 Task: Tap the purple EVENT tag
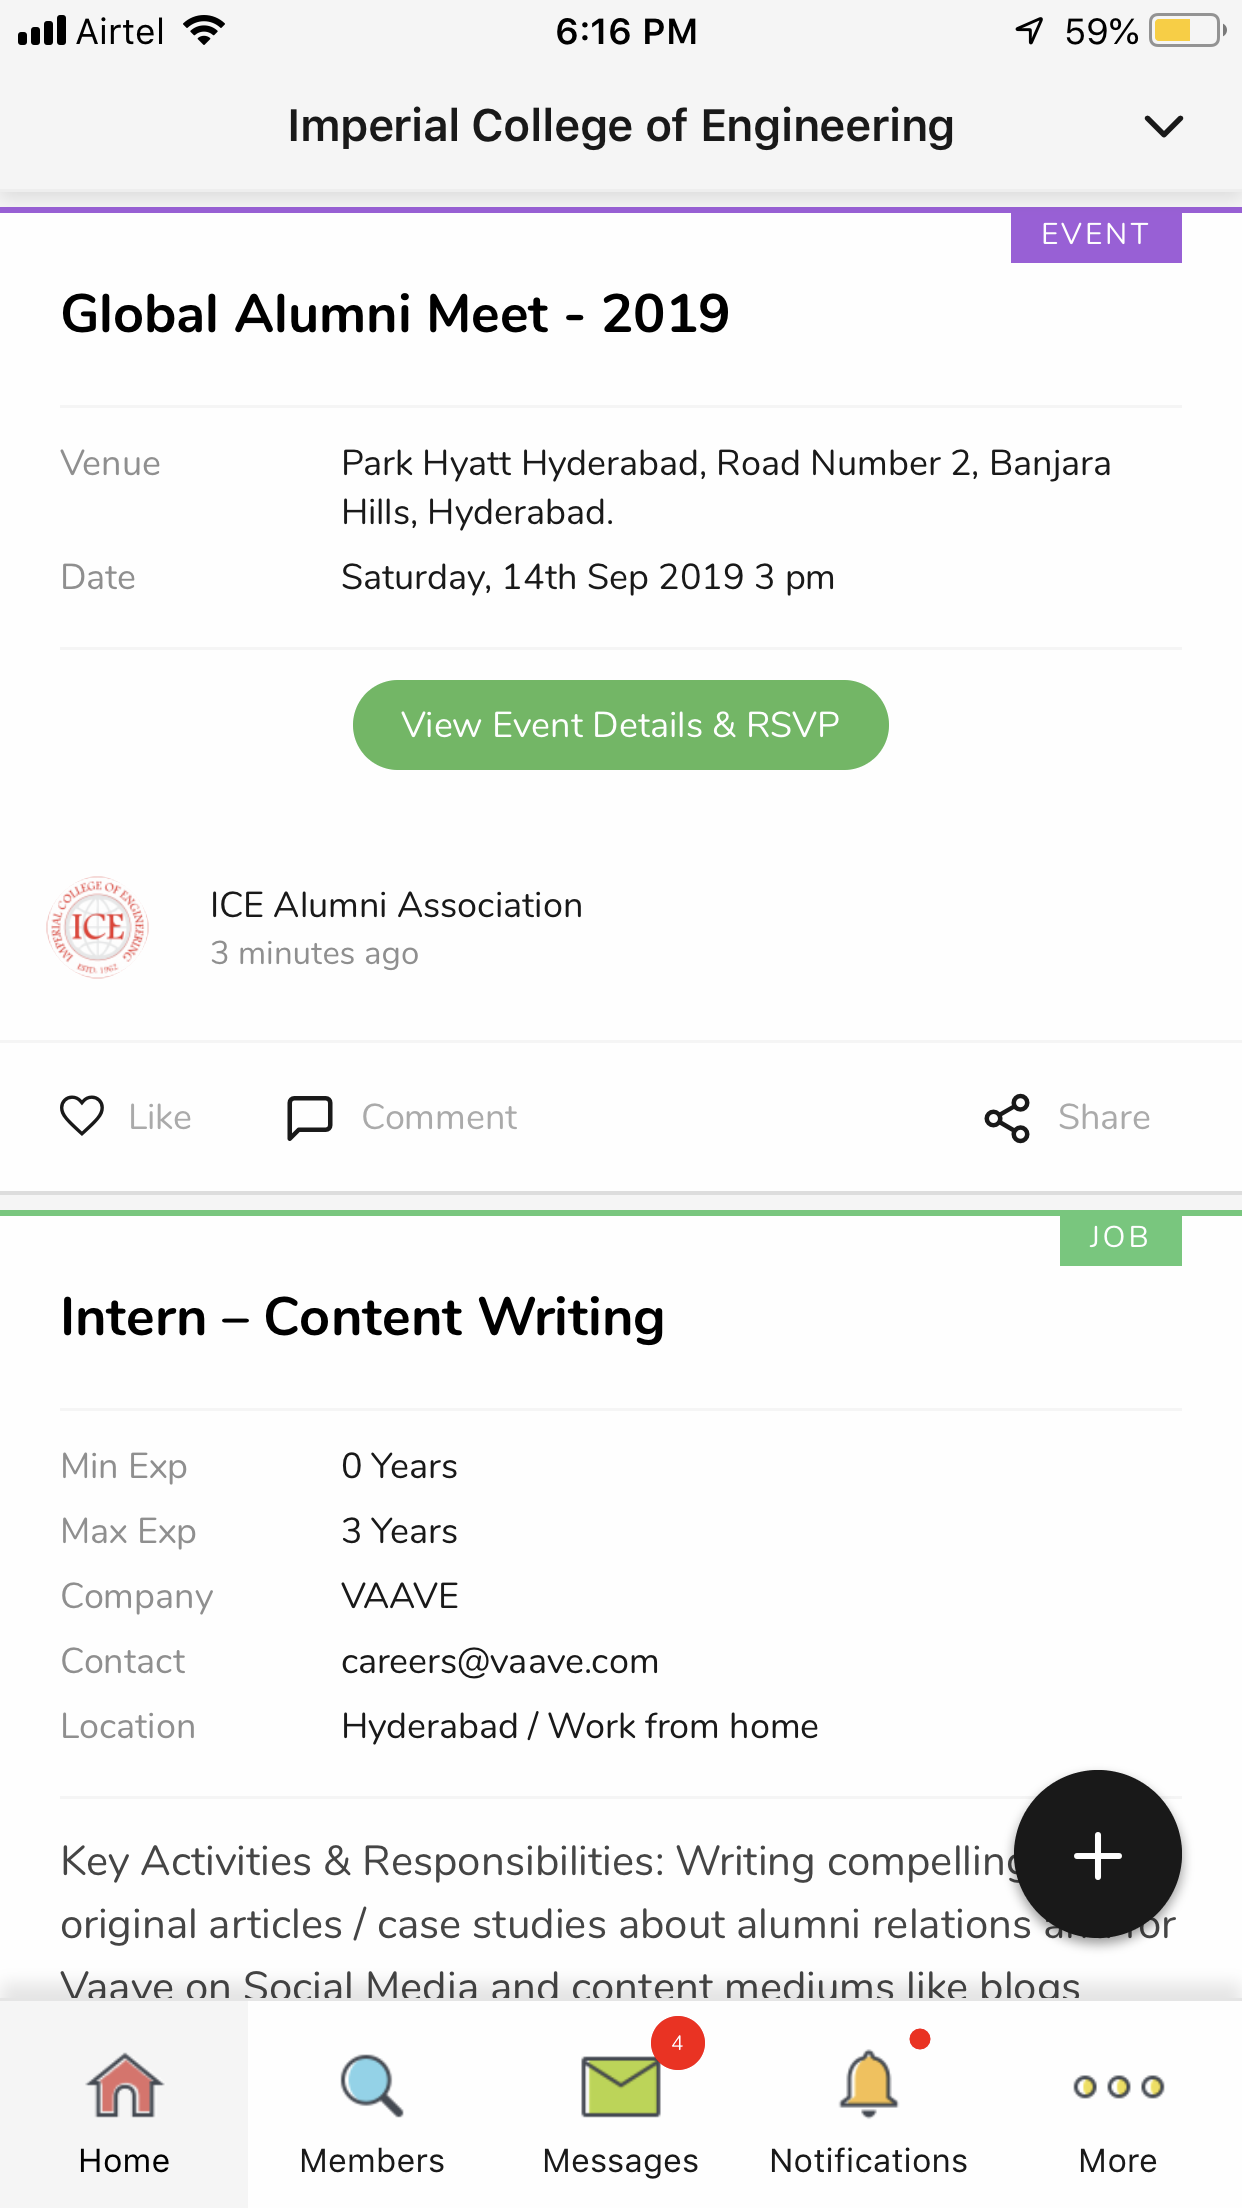click(x=1095, y=235)
